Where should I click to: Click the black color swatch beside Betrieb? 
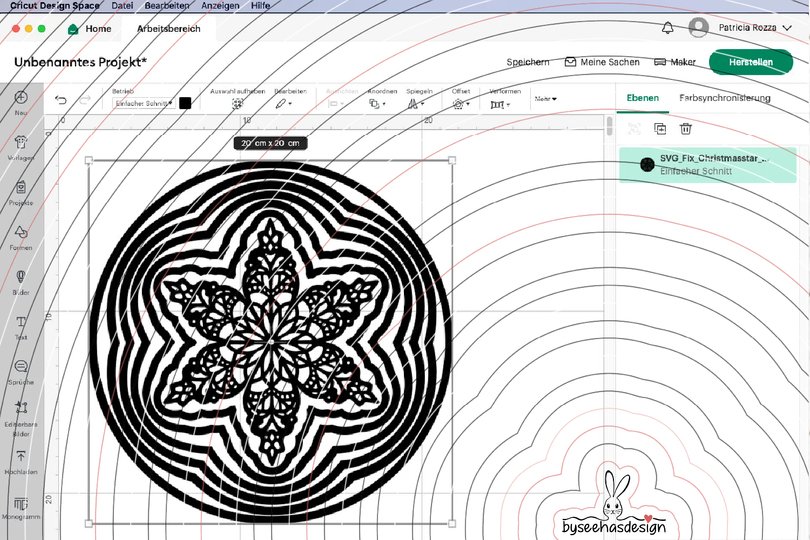click(x=185, y=103)
